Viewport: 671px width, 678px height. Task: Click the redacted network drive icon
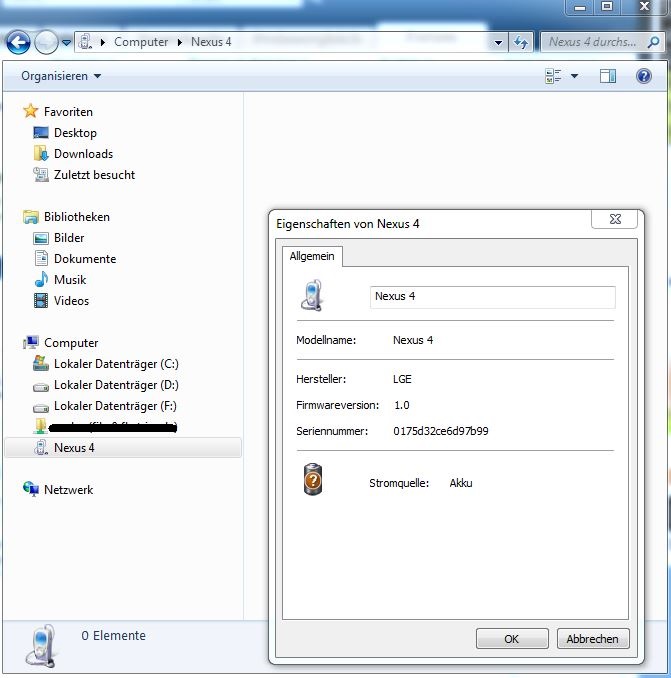click(x=40, y=426)
